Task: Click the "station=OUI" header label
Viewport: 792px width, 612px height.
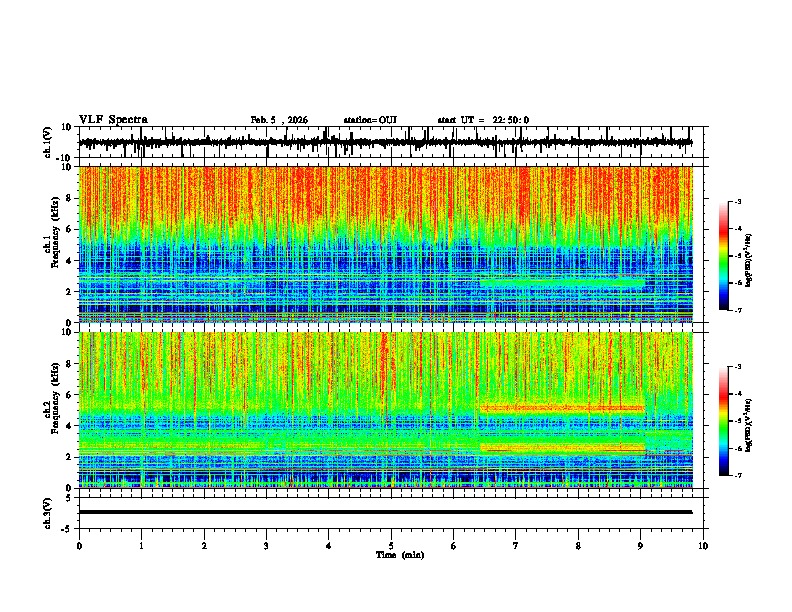Action: [370, 120]
